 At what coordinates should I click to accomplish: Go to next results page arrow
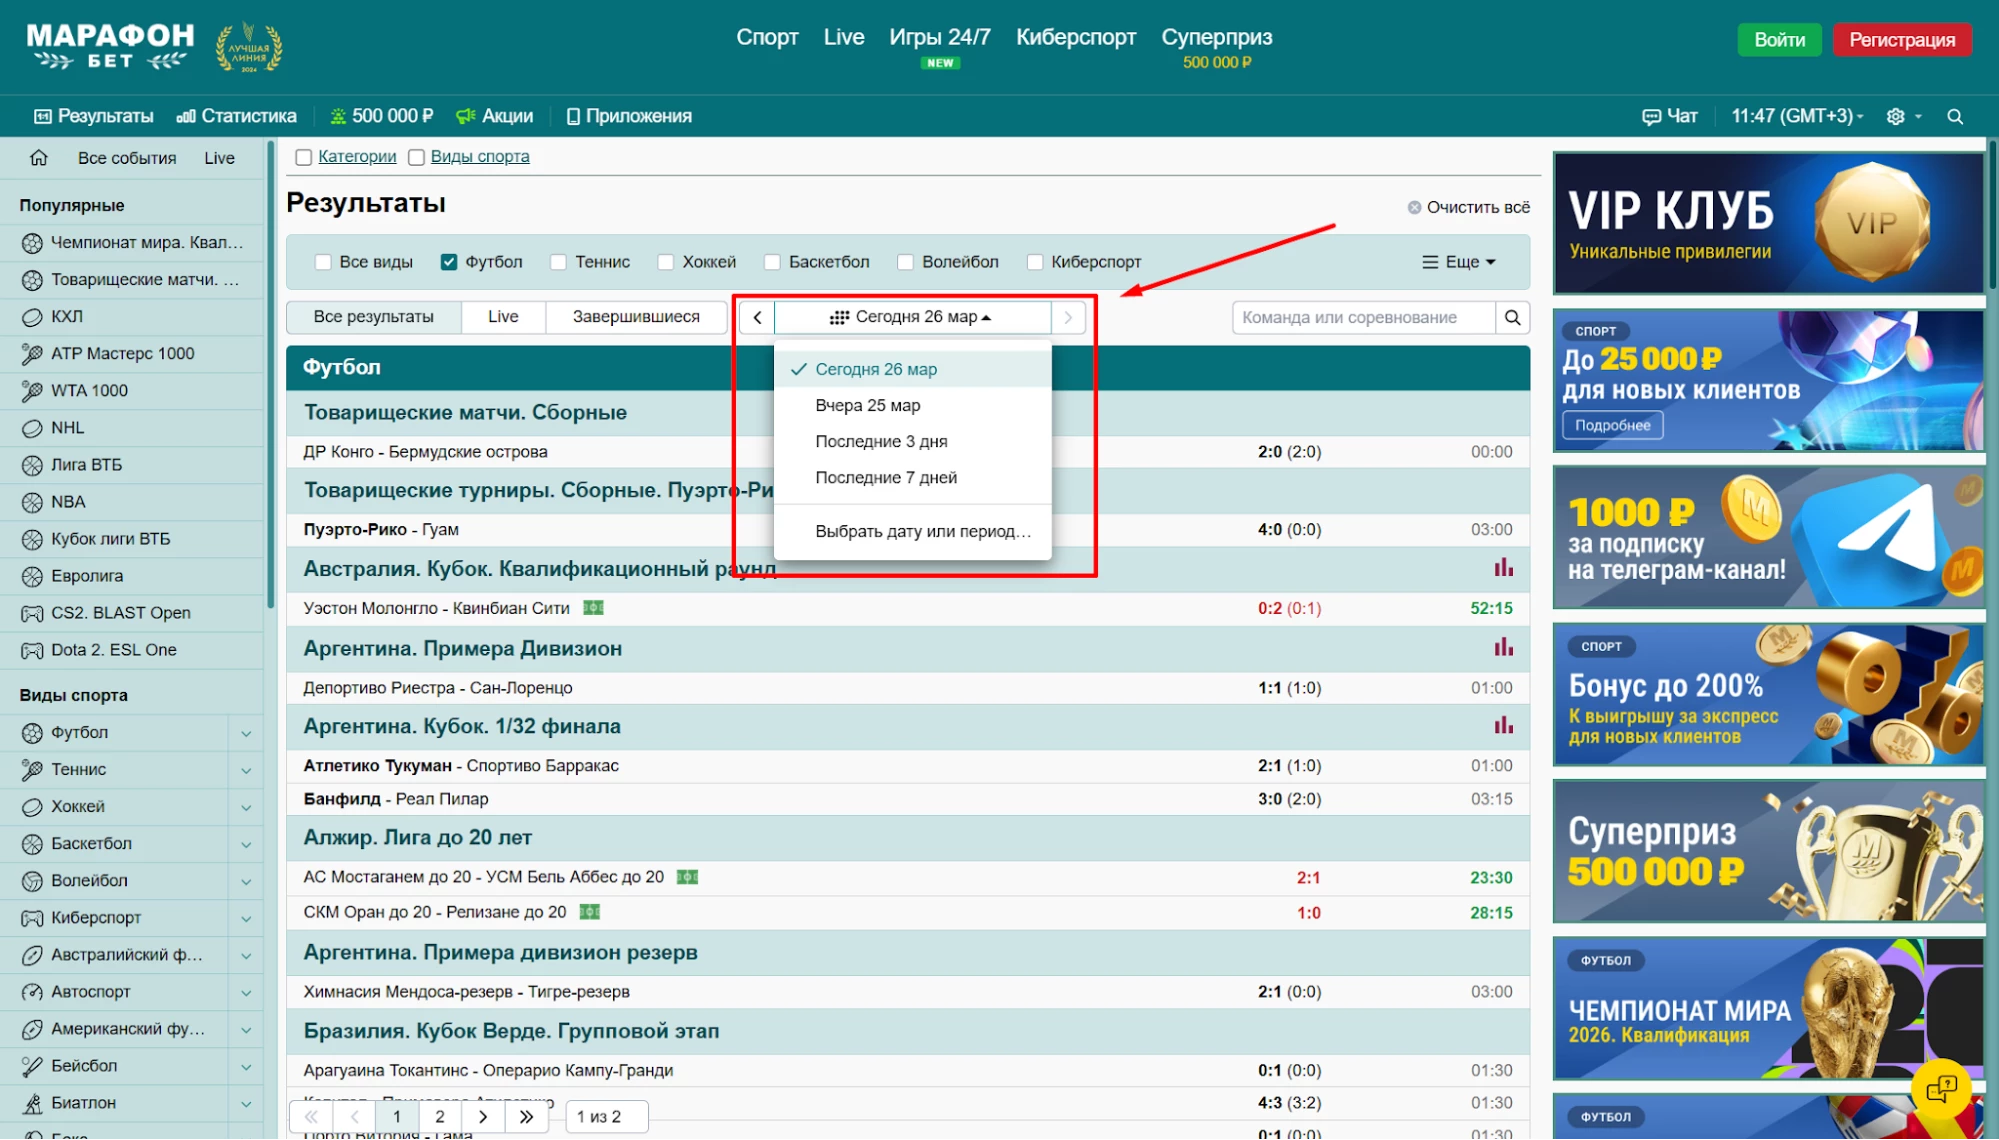483,1117
